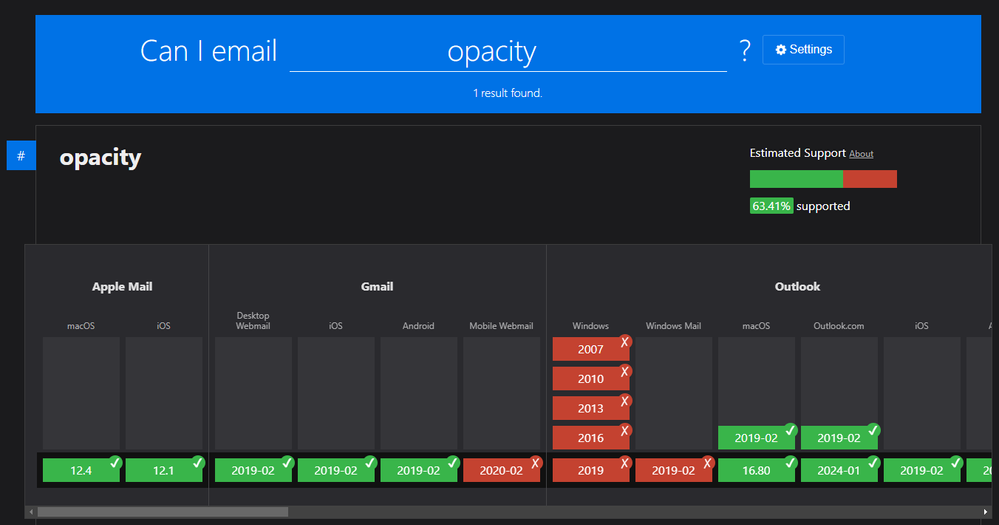Select Outlook macOS 16.80 cell

(x=756, y=470)
